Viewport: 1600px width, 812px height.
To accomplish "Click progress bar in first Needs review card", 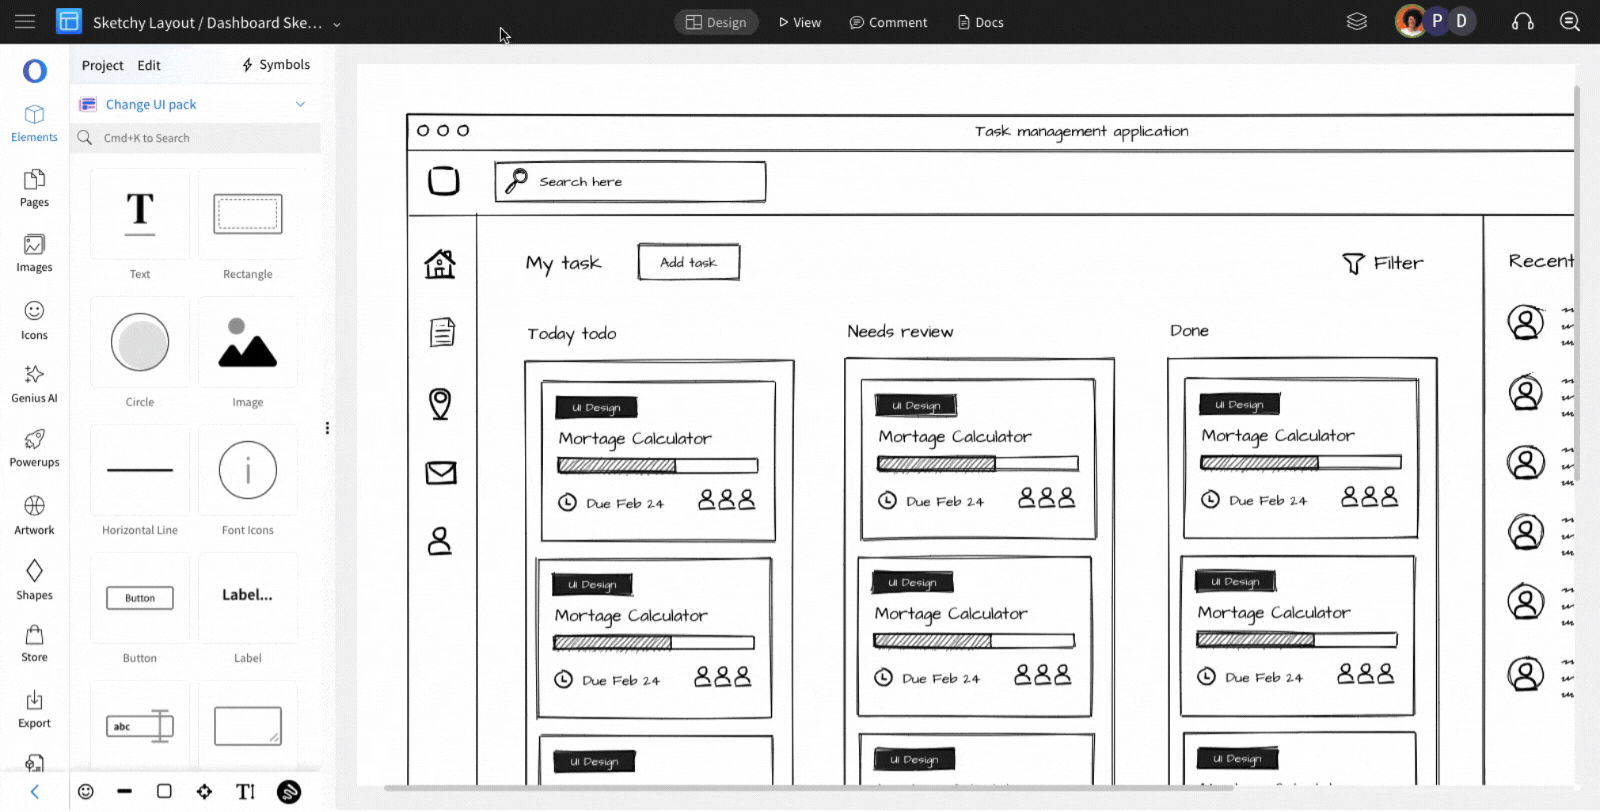I will coord(978,463).
